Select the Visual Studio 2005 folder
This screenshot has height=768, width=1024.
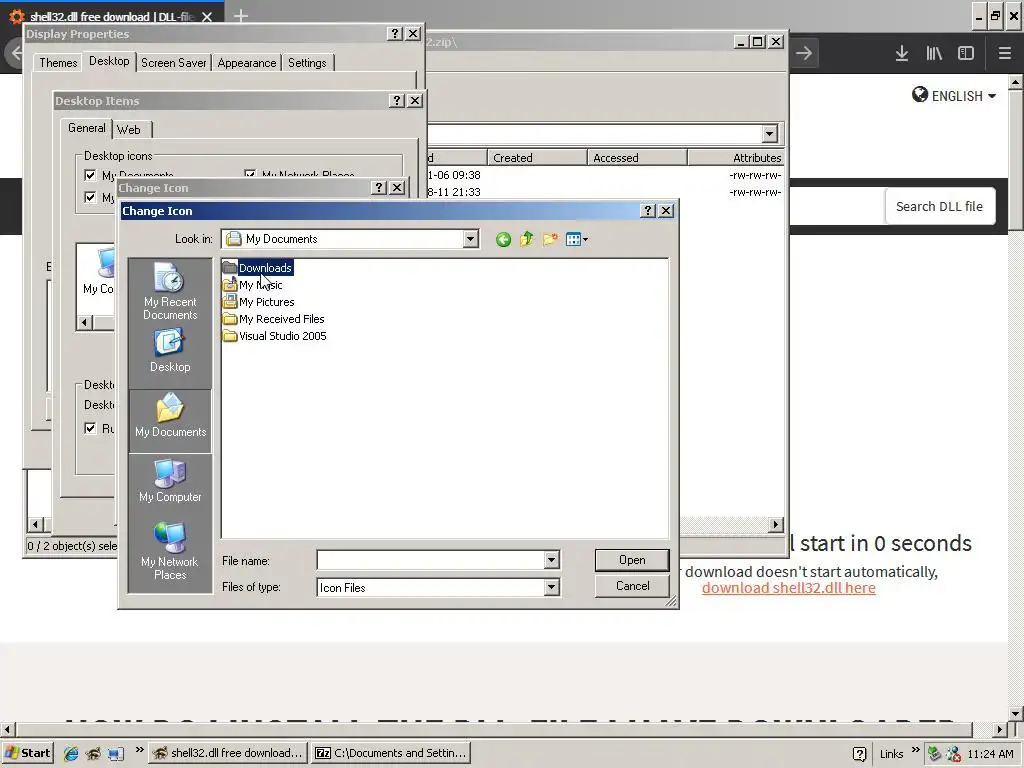pos(275,336)
